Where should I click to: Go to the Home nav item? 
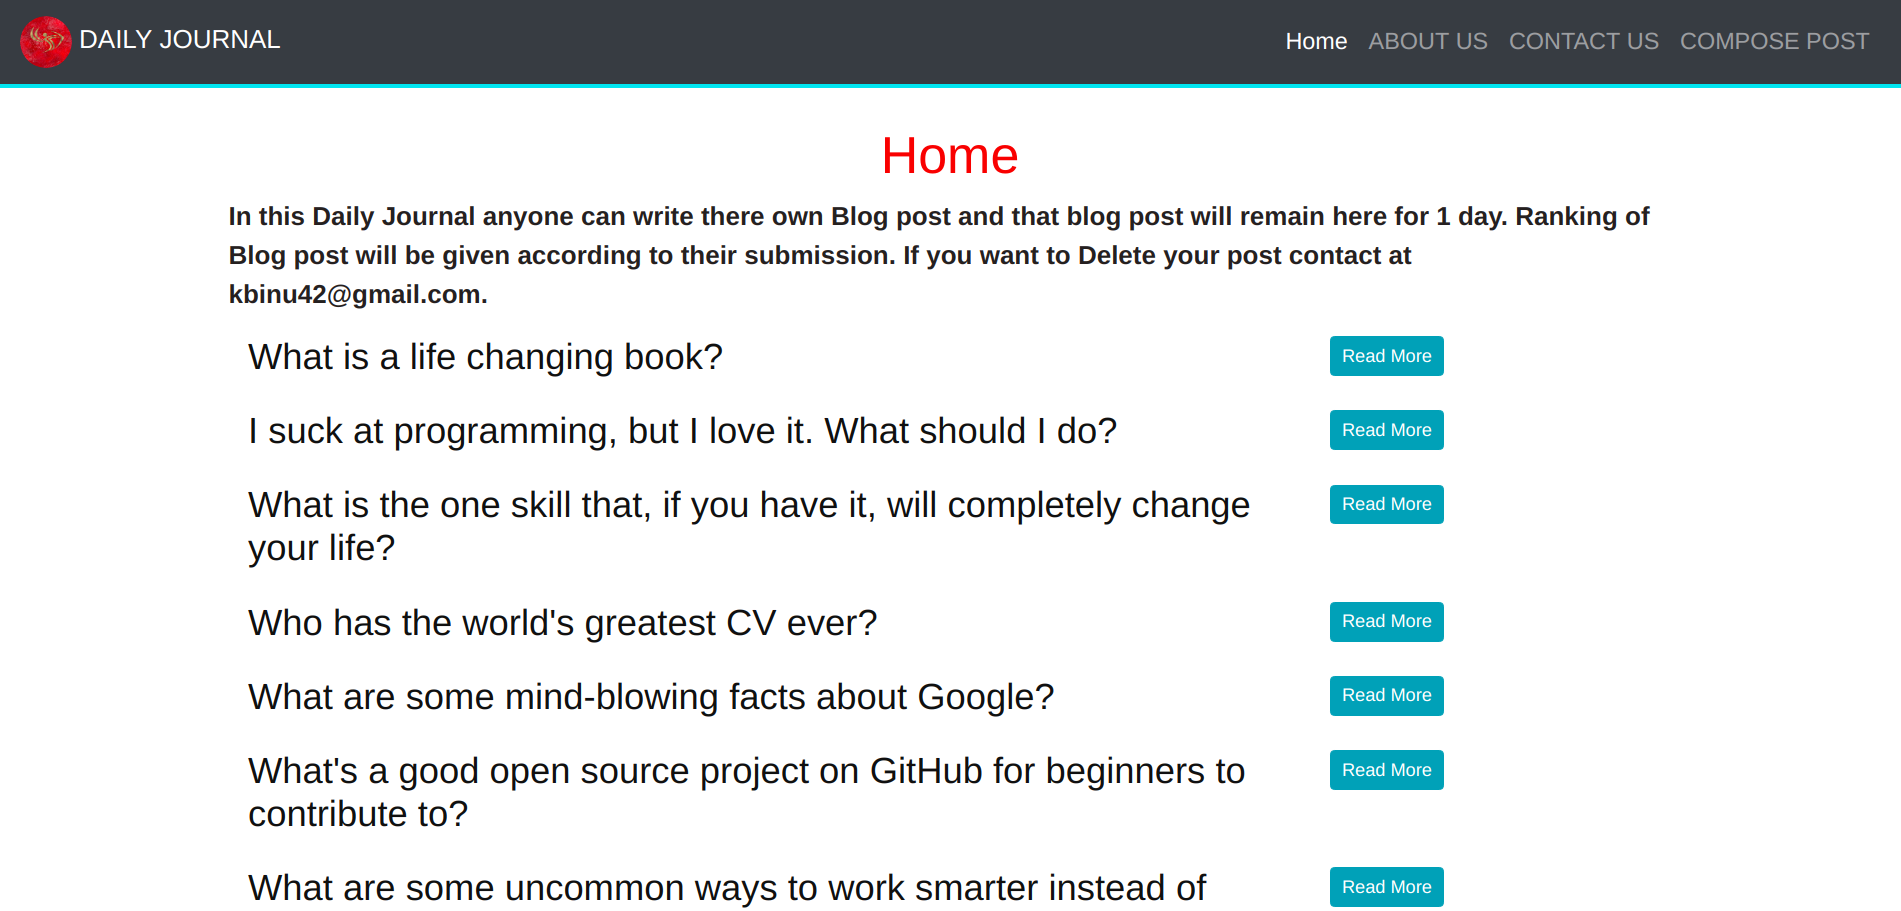[x=1315, y=41]
